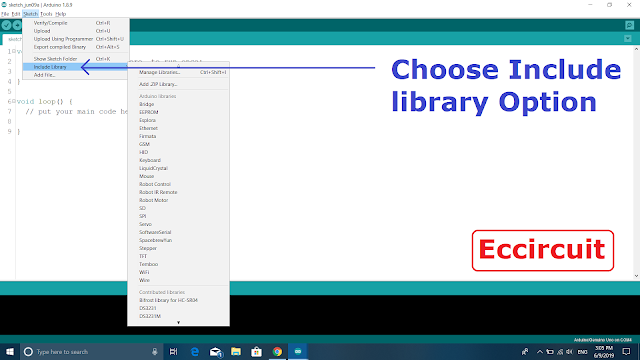Screen dimensions: 640x360
Task: Include the Ethernet library
Action: (x=178, y=128)
